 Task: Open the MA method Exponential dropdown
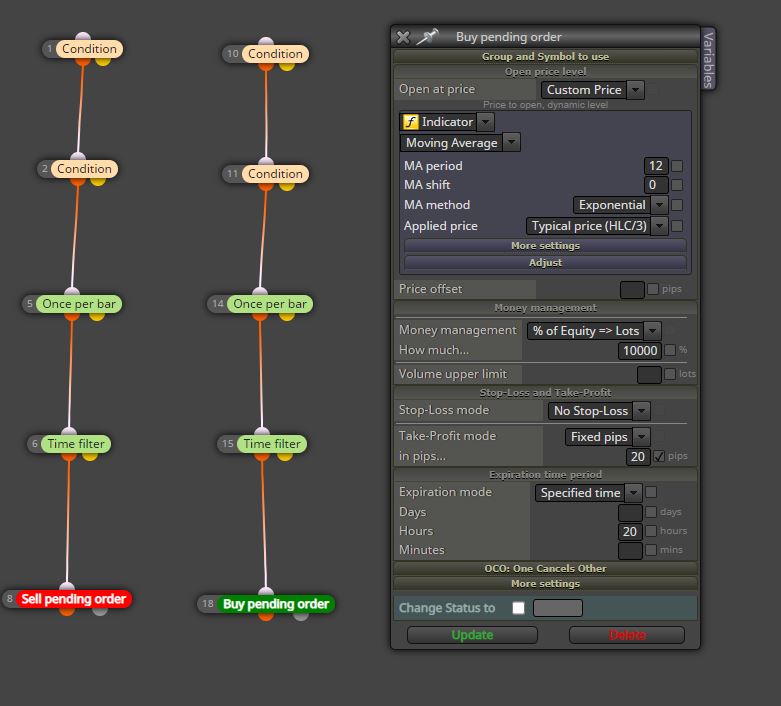[620, 205]
